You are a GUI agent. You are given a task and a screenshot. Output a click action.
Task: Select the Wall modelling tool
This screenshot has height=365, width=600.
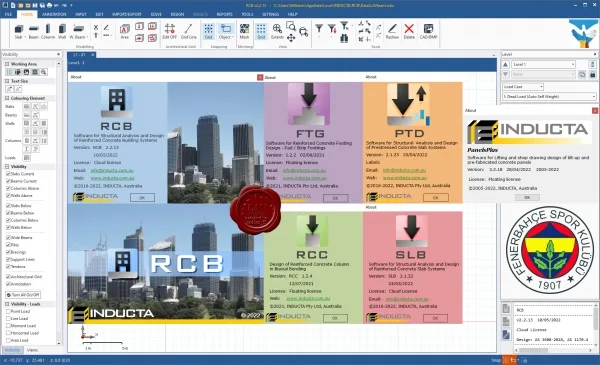62,31
